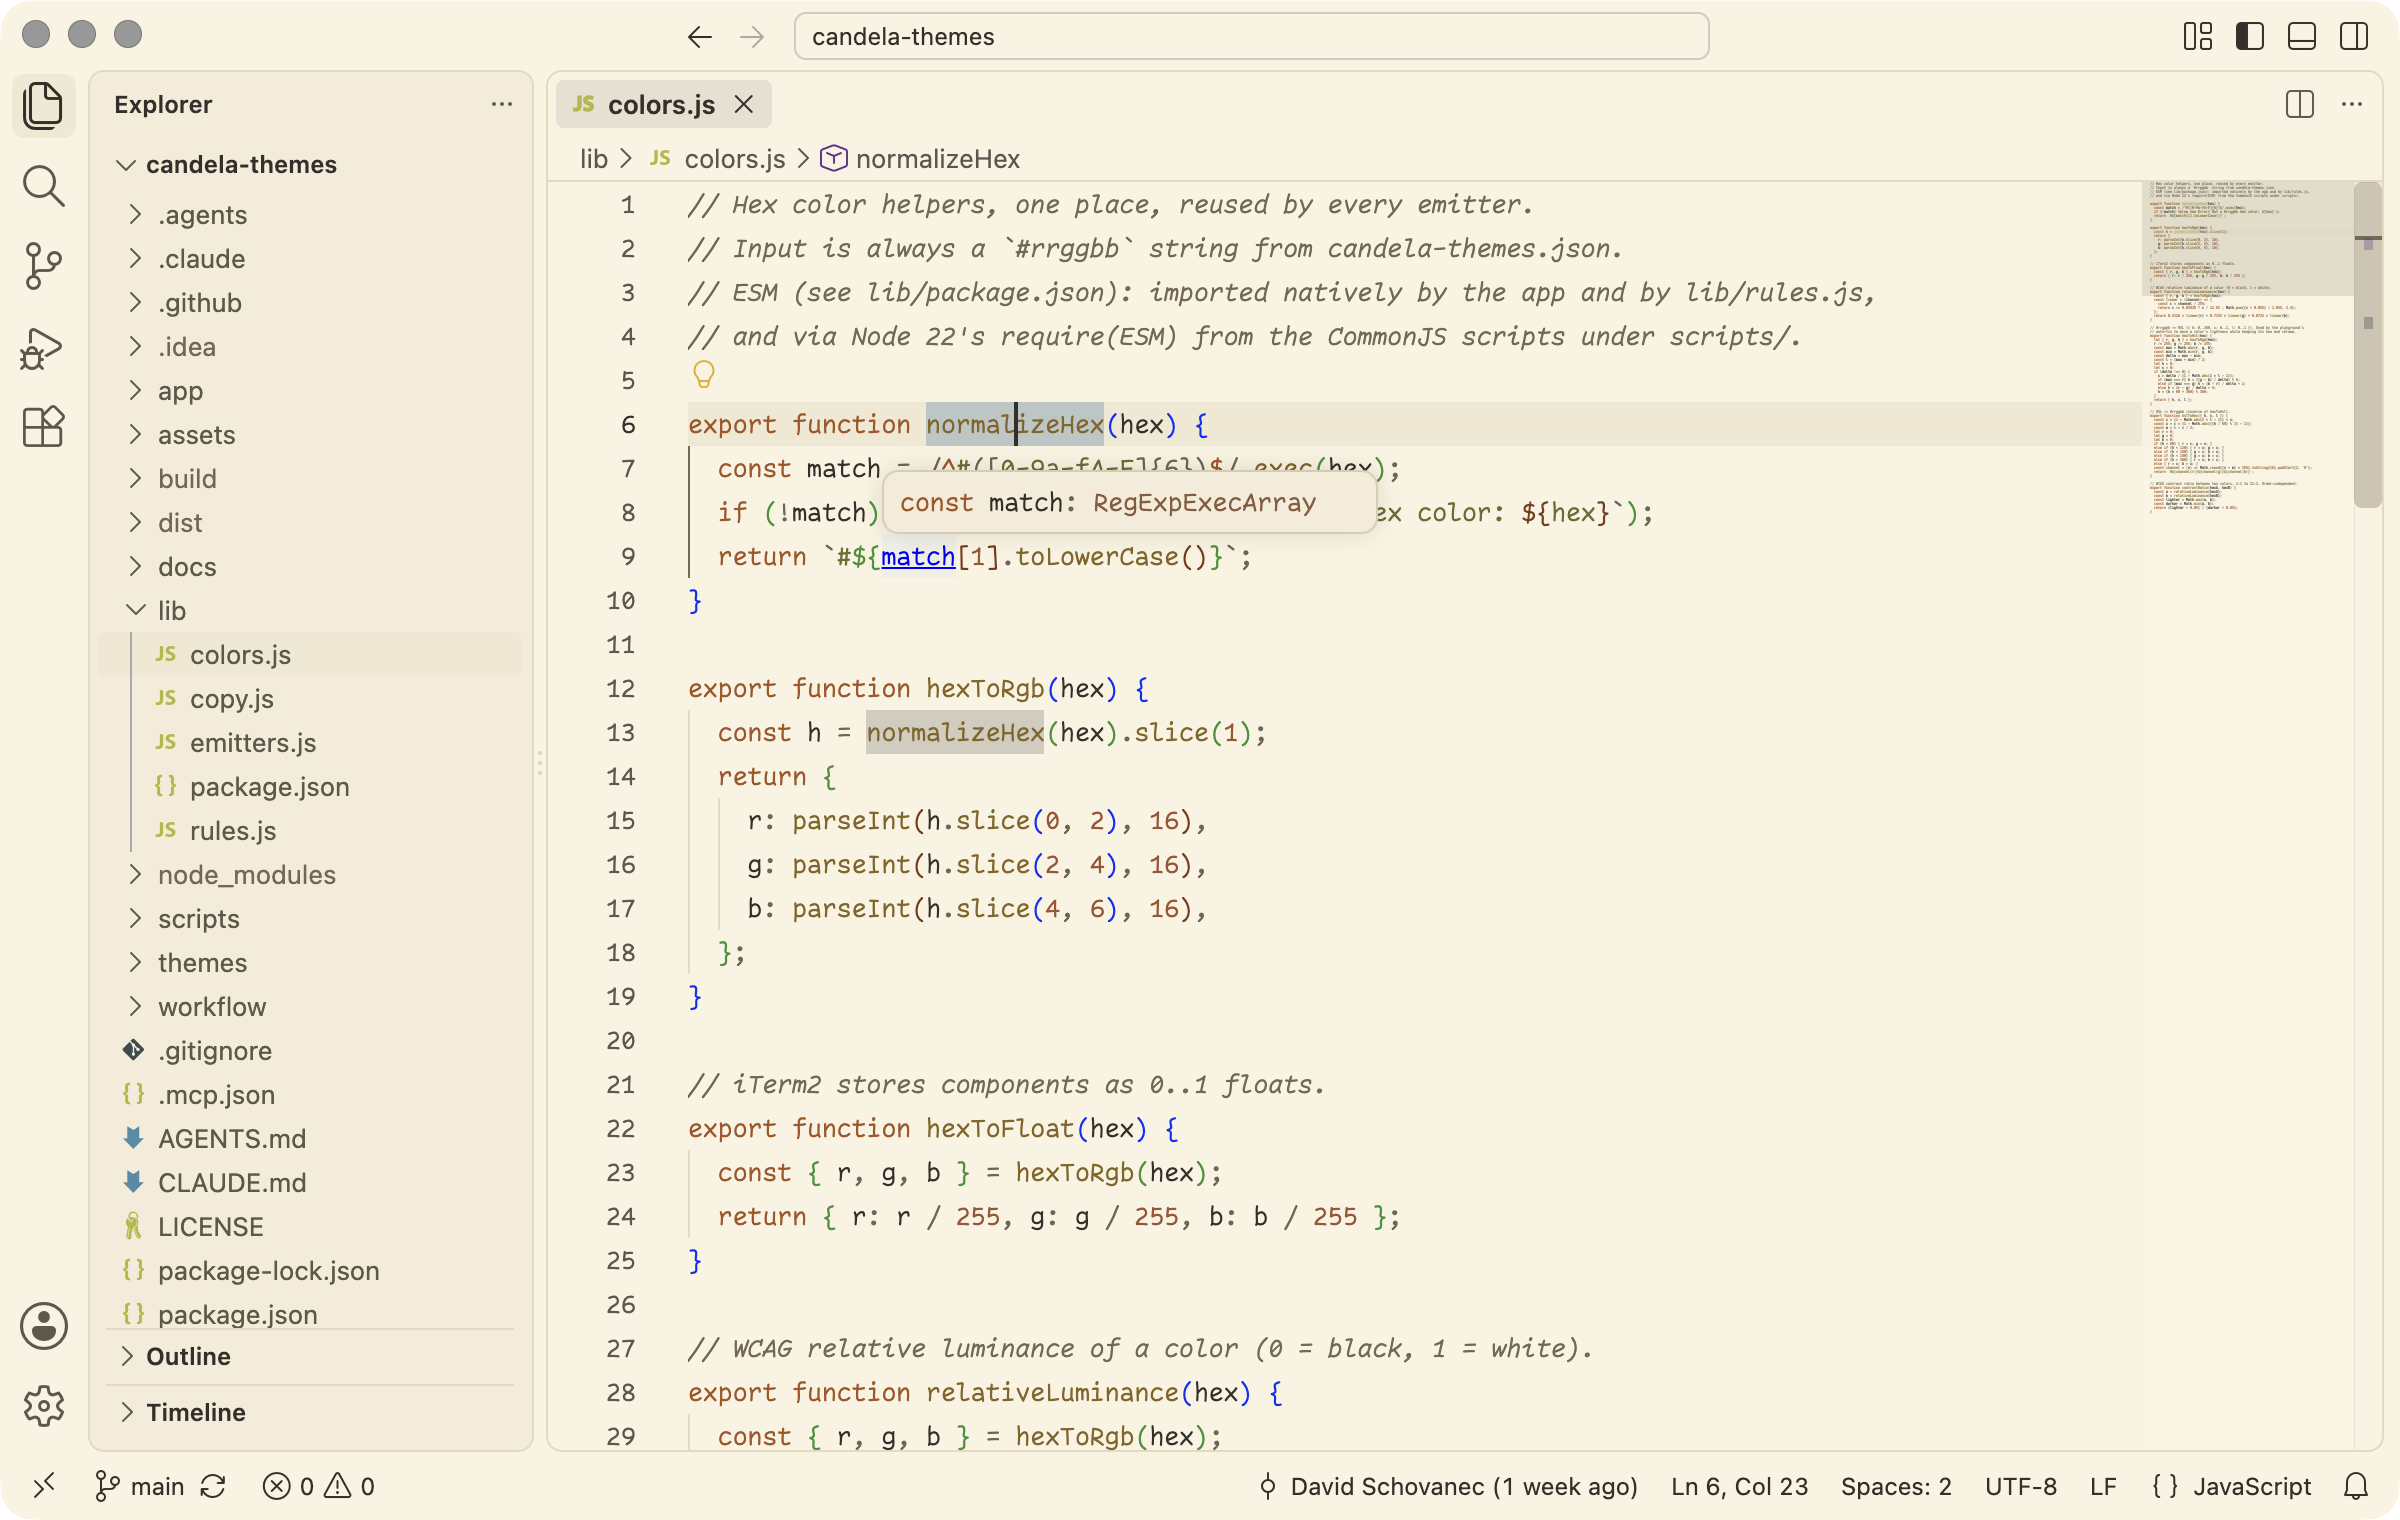Change indentation via Spaces: 2
Screen dimensions: 2400x1520
point(1896,1486)
